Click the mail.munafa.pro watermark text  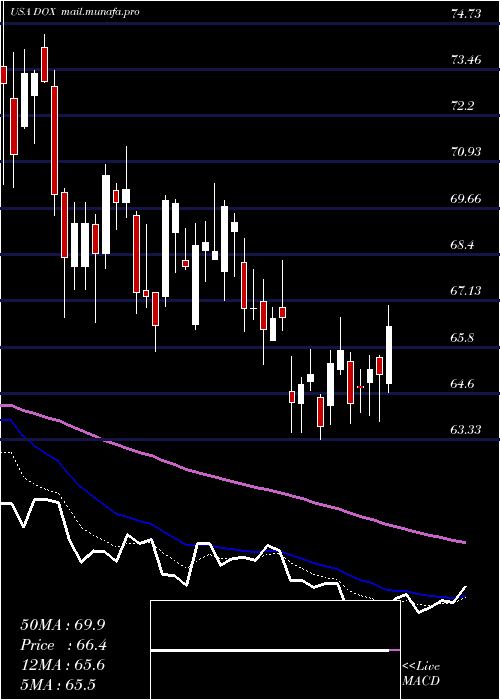[98, 12]
